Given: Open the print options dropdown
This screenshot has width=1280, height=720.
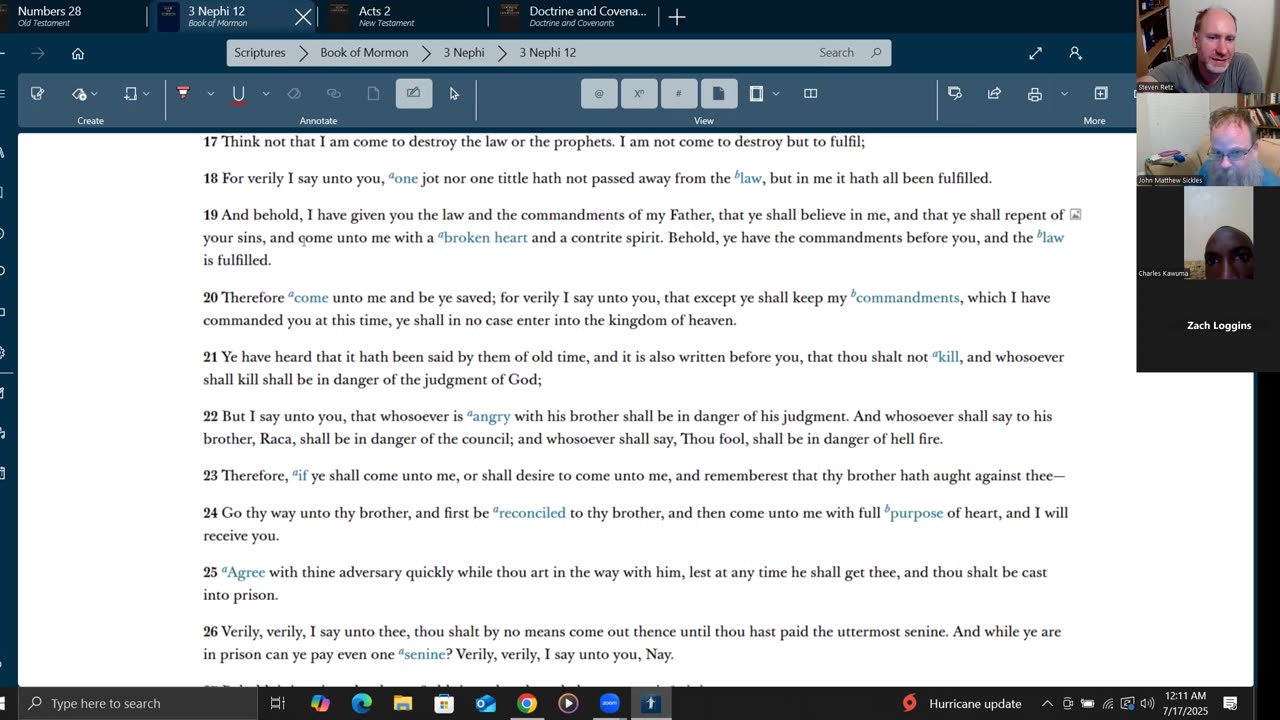Looking at the screenshot, I should (1064, 94).
